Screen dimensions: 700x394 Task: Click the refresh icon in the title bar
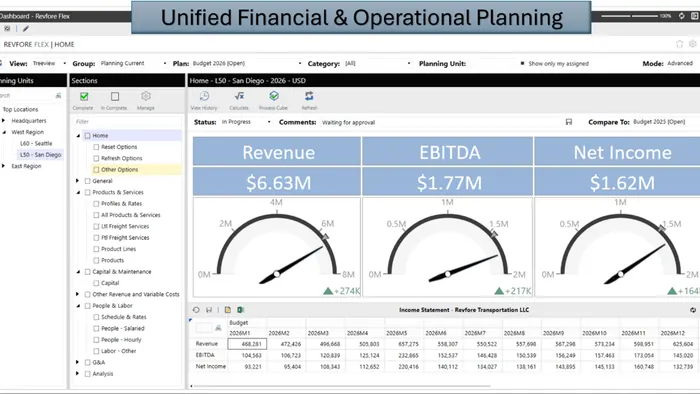(682, 16)
